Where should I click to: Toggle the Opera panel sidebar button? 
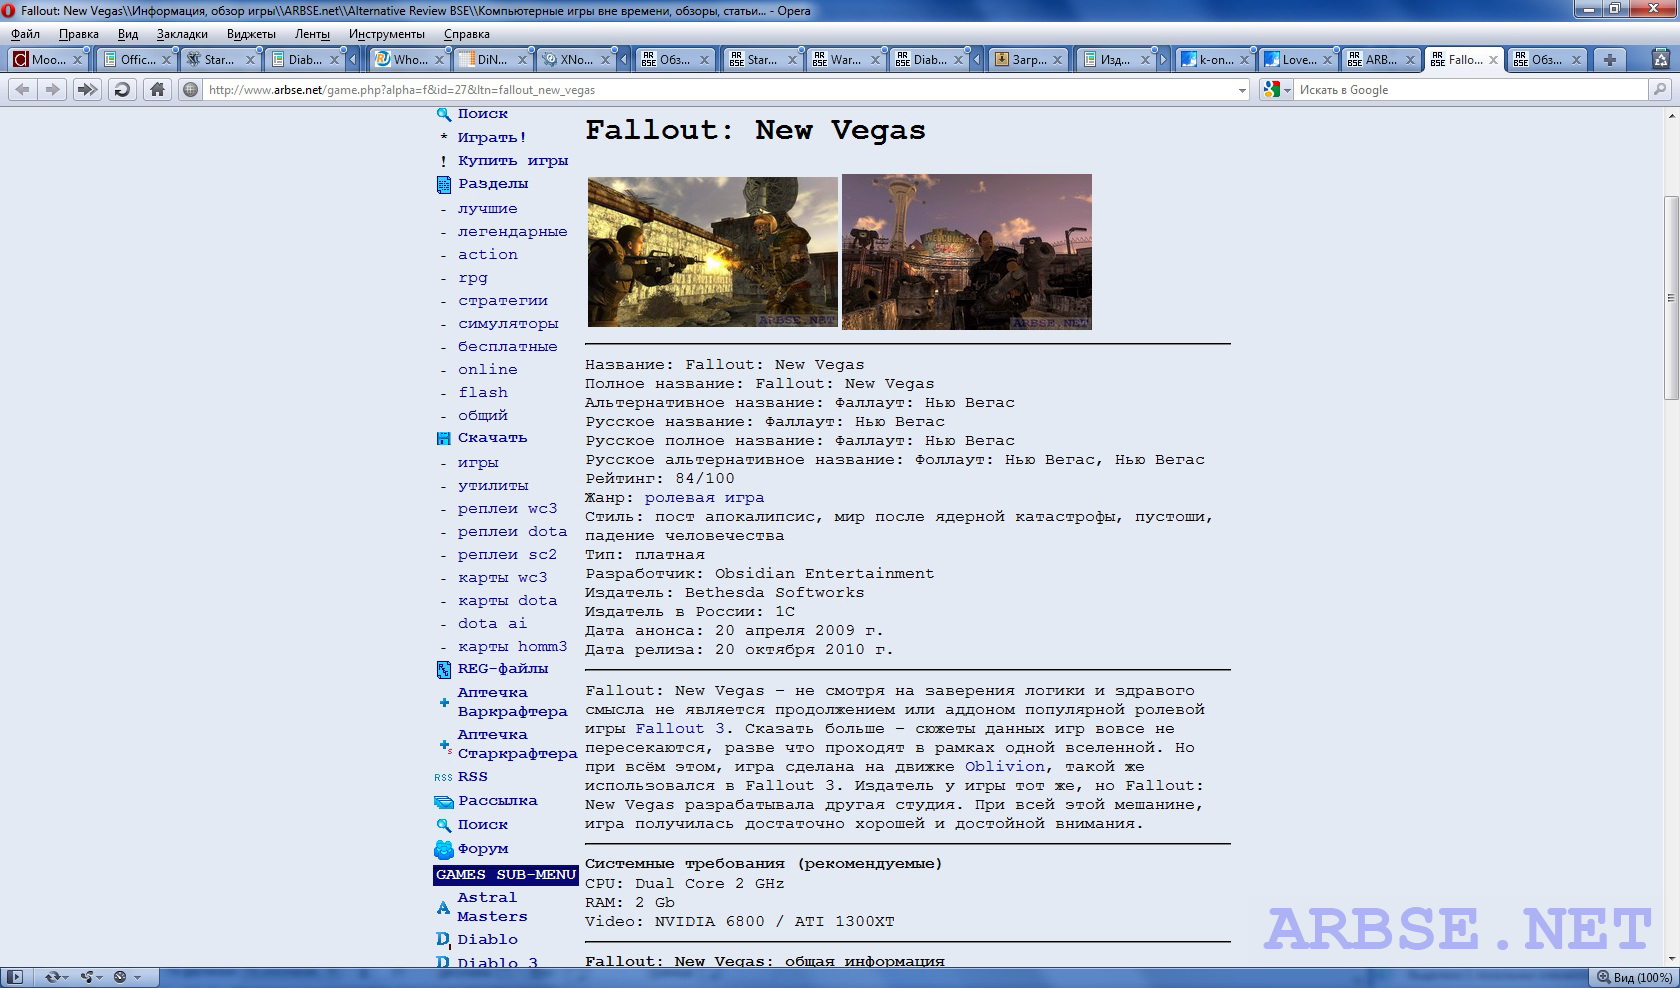click(x=15, y=977)
